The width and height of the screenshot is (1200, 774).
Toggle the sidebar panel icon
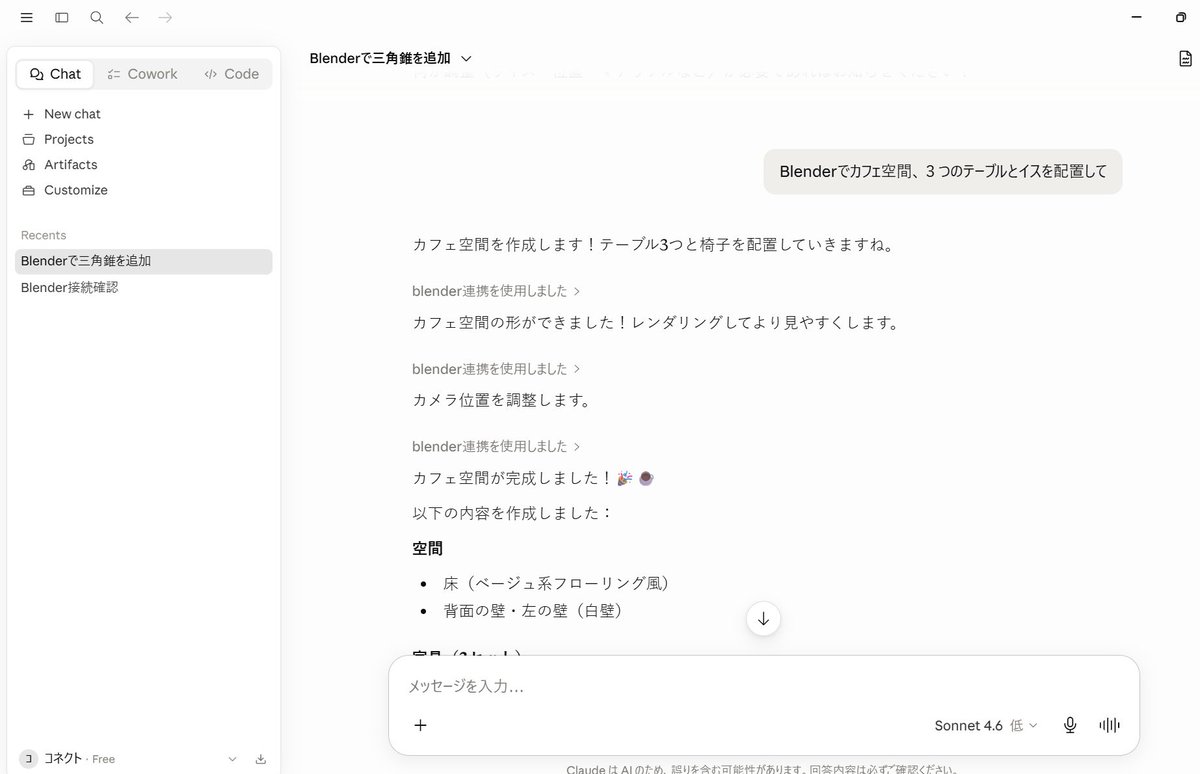point(62,18)
